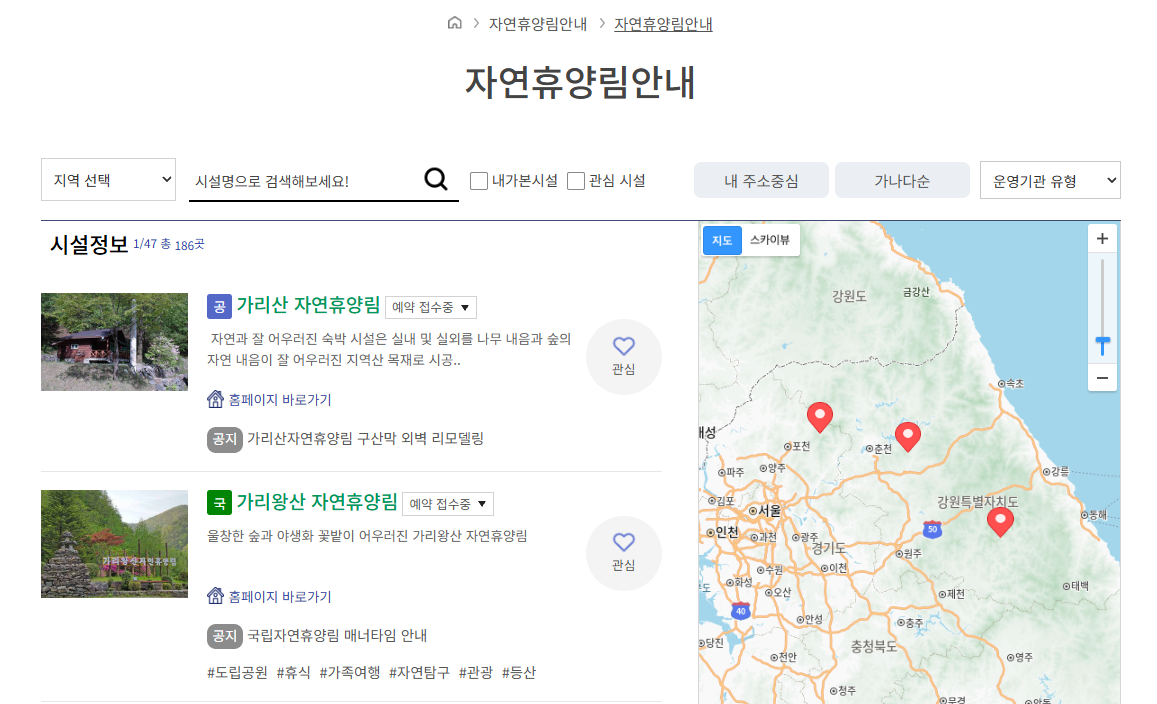This screenshot has height=704, width=1157.
Task: Click into the 시설명 search input field
Action: (305, 181)
